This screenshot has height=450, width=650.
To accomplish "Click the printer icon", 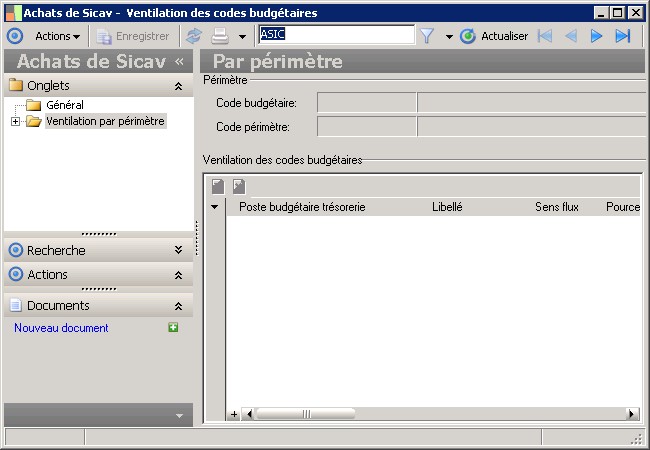I will point(220,36).
